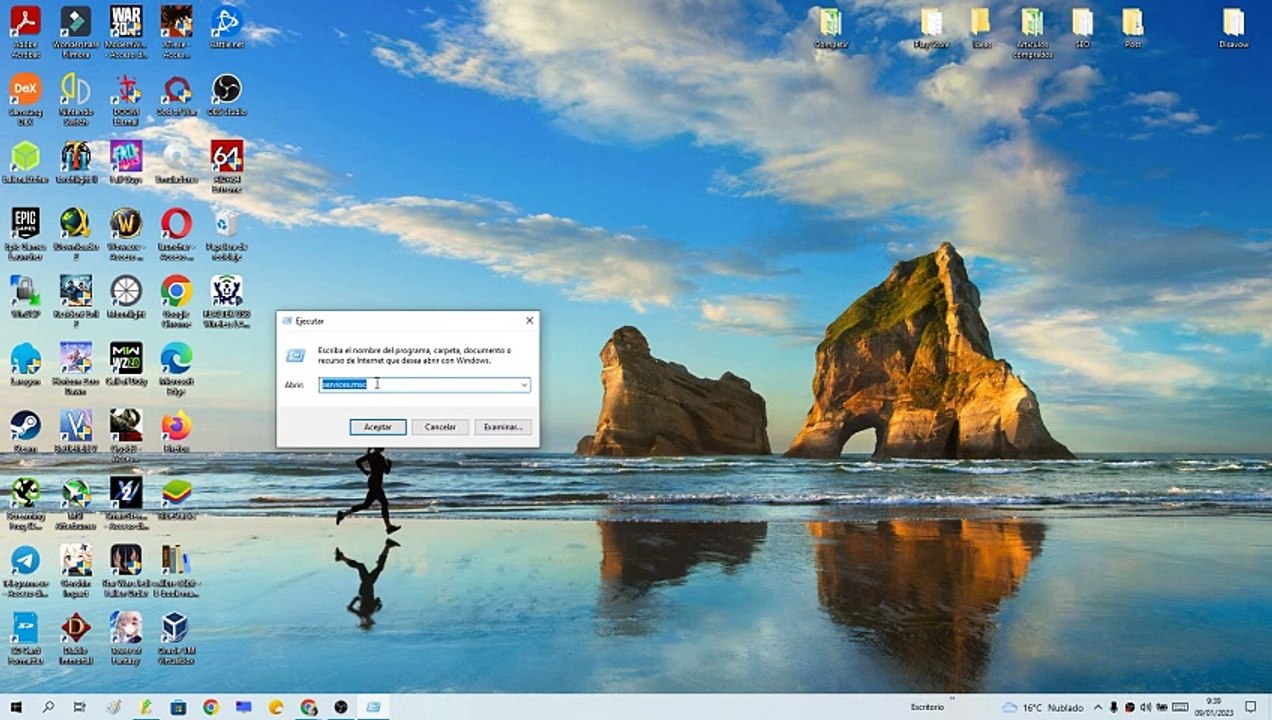
Task: Open the OBS Studio desktop icon
Action: click(227, 94)
